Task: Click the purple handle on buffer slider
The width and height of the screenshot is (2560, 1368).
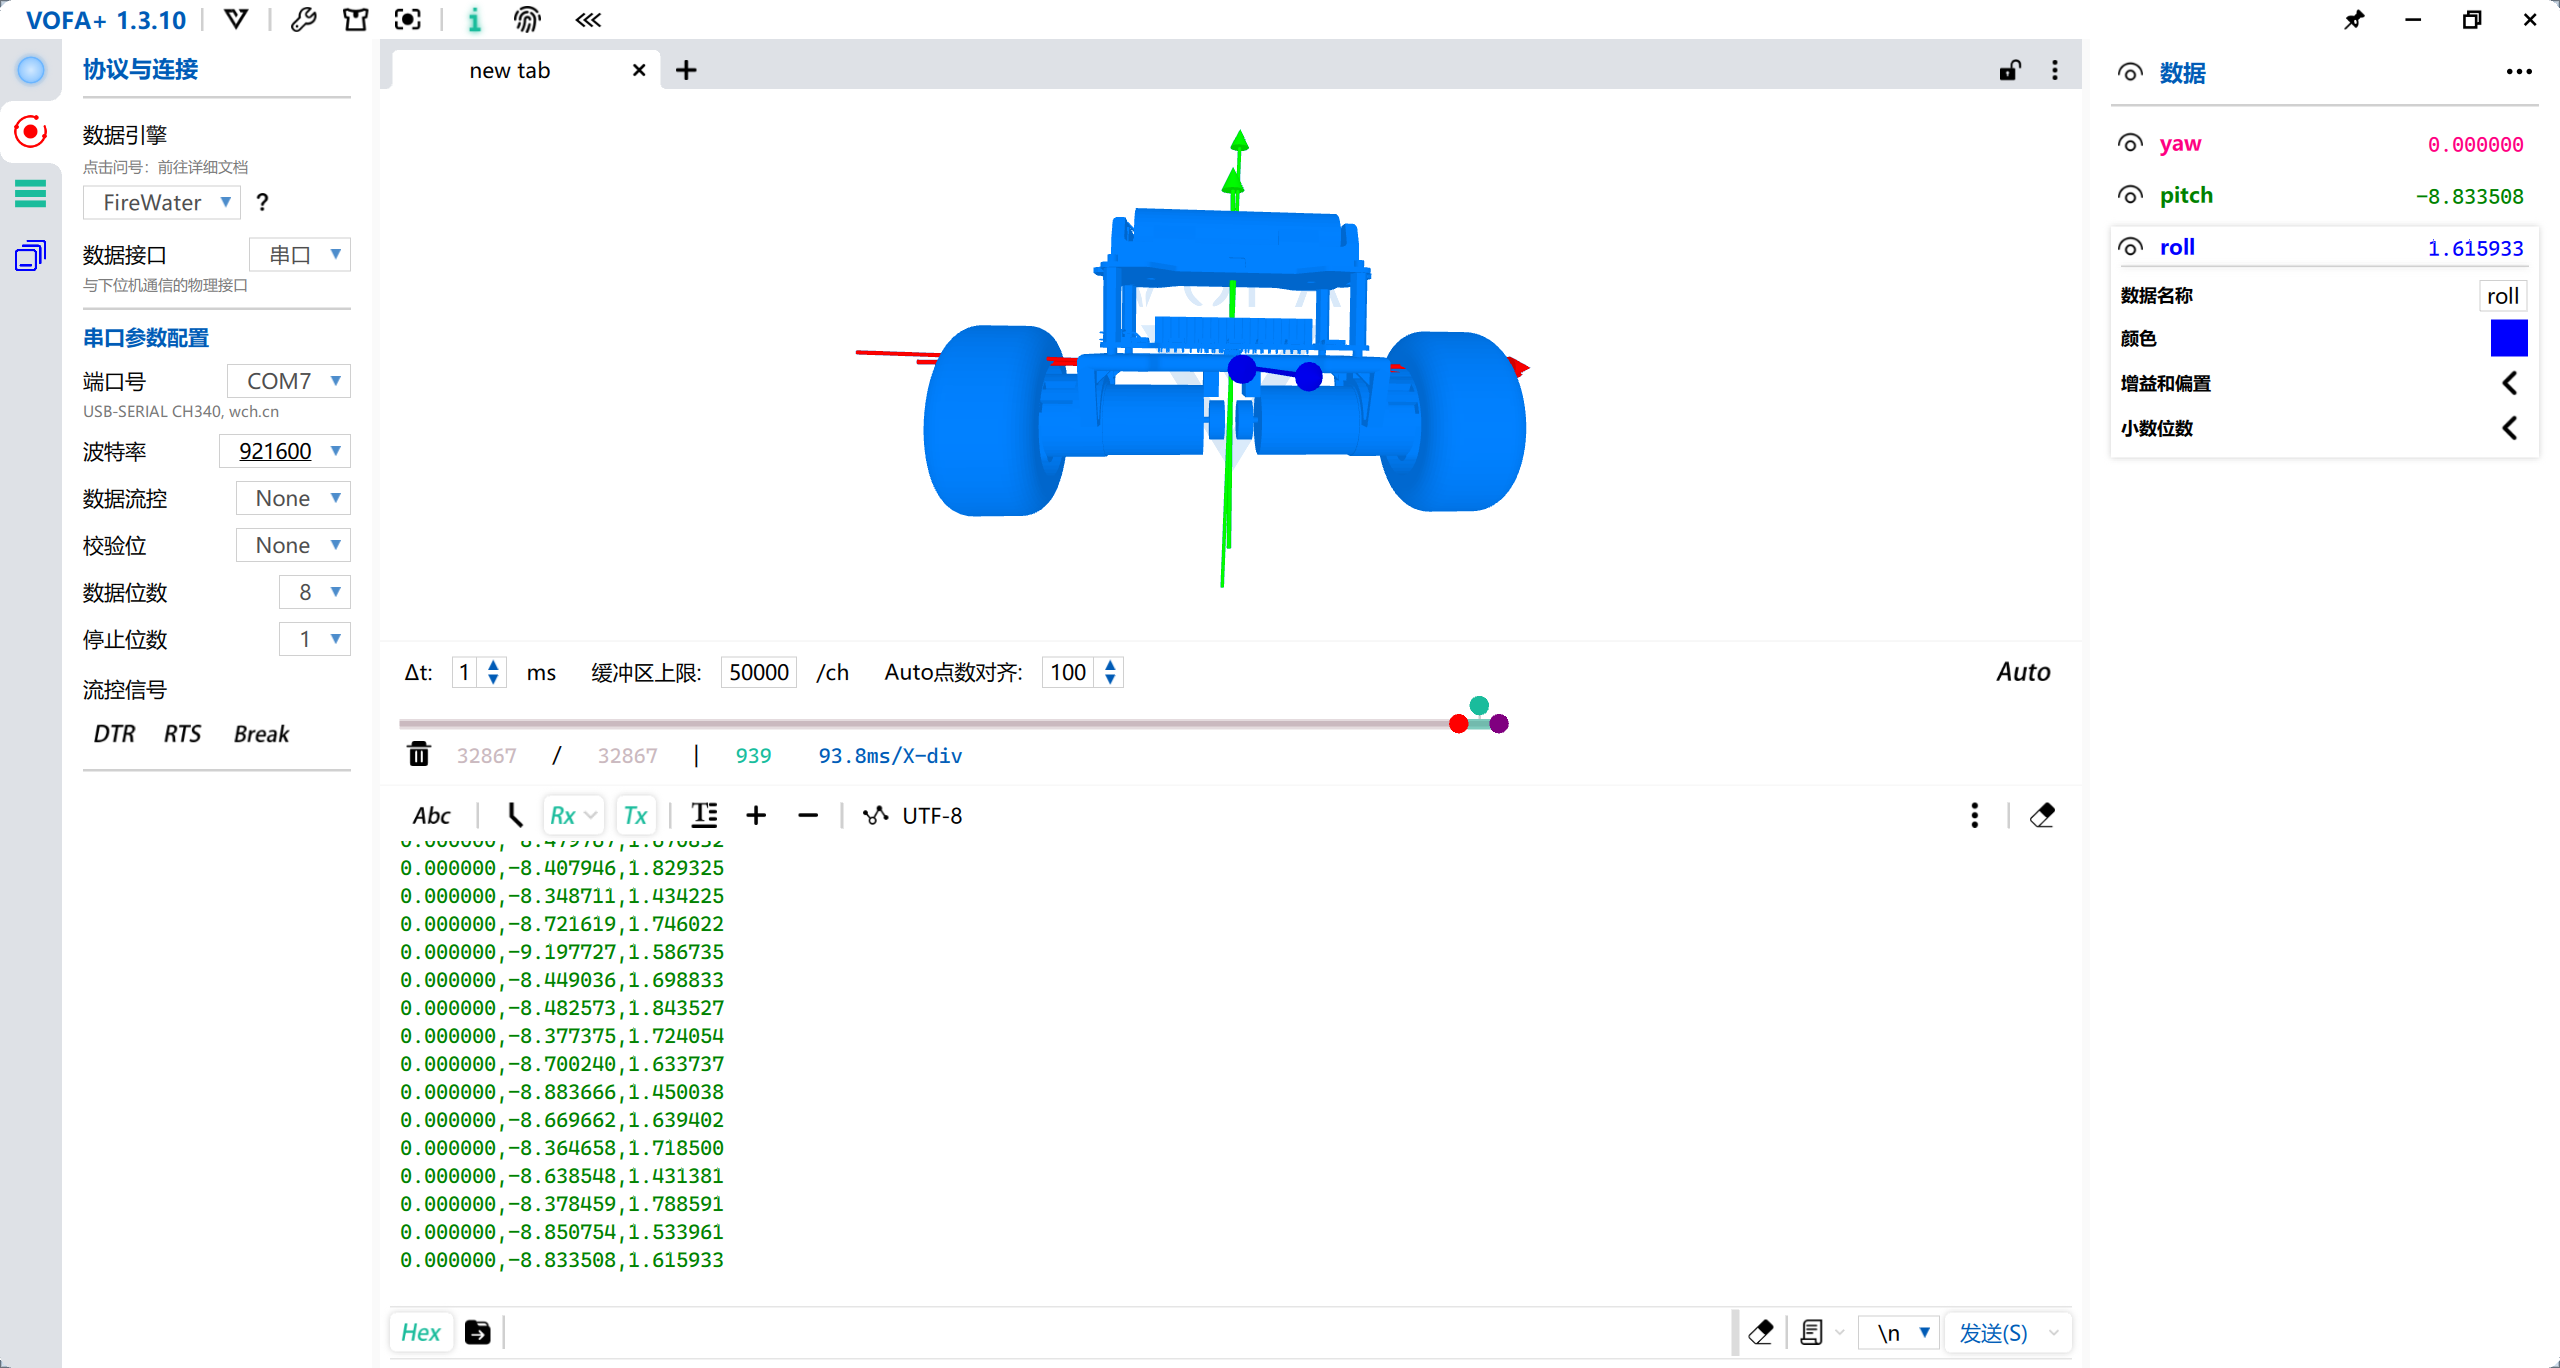Action: (x=1498, y=723)
